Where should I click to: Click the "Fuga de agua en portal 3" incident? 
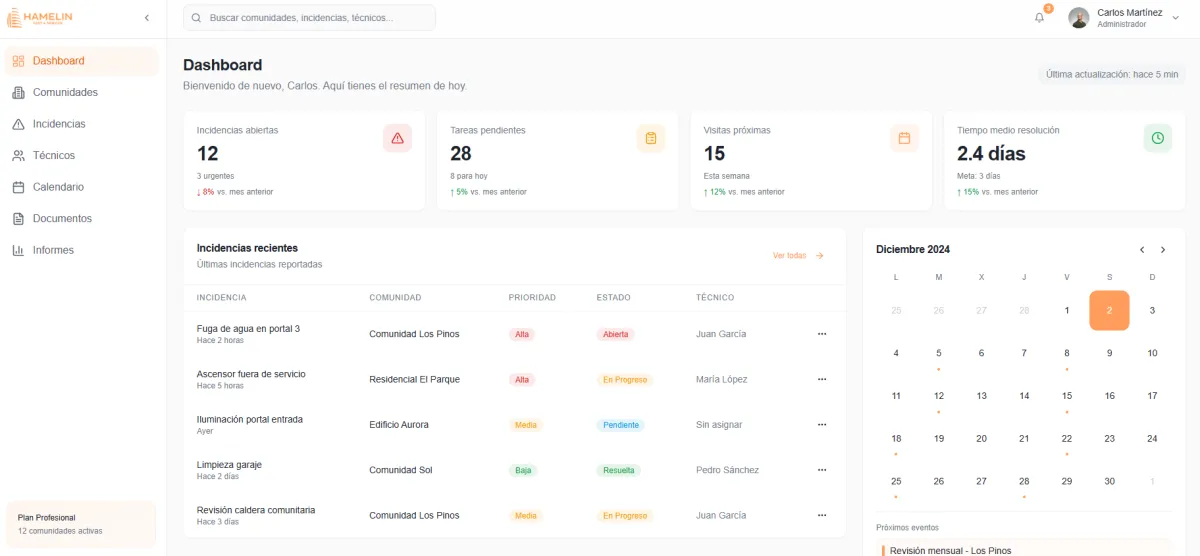[248, 329]
